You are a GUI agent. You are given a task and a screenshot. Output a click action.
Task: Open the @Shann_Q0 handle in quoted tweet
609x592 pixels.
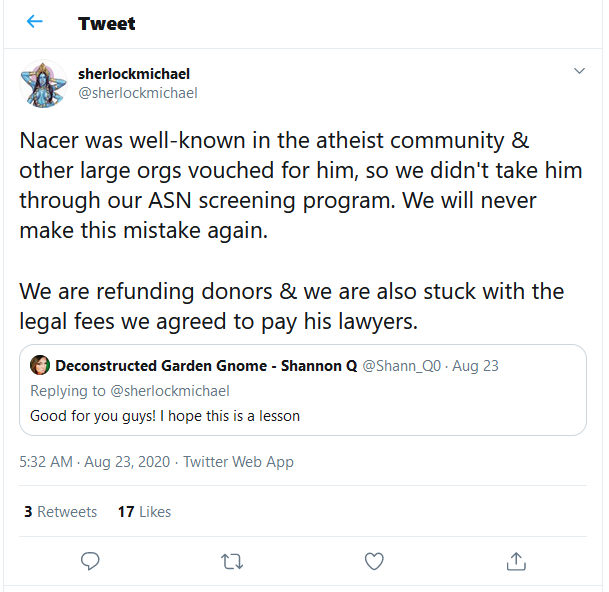click(402, 366)
